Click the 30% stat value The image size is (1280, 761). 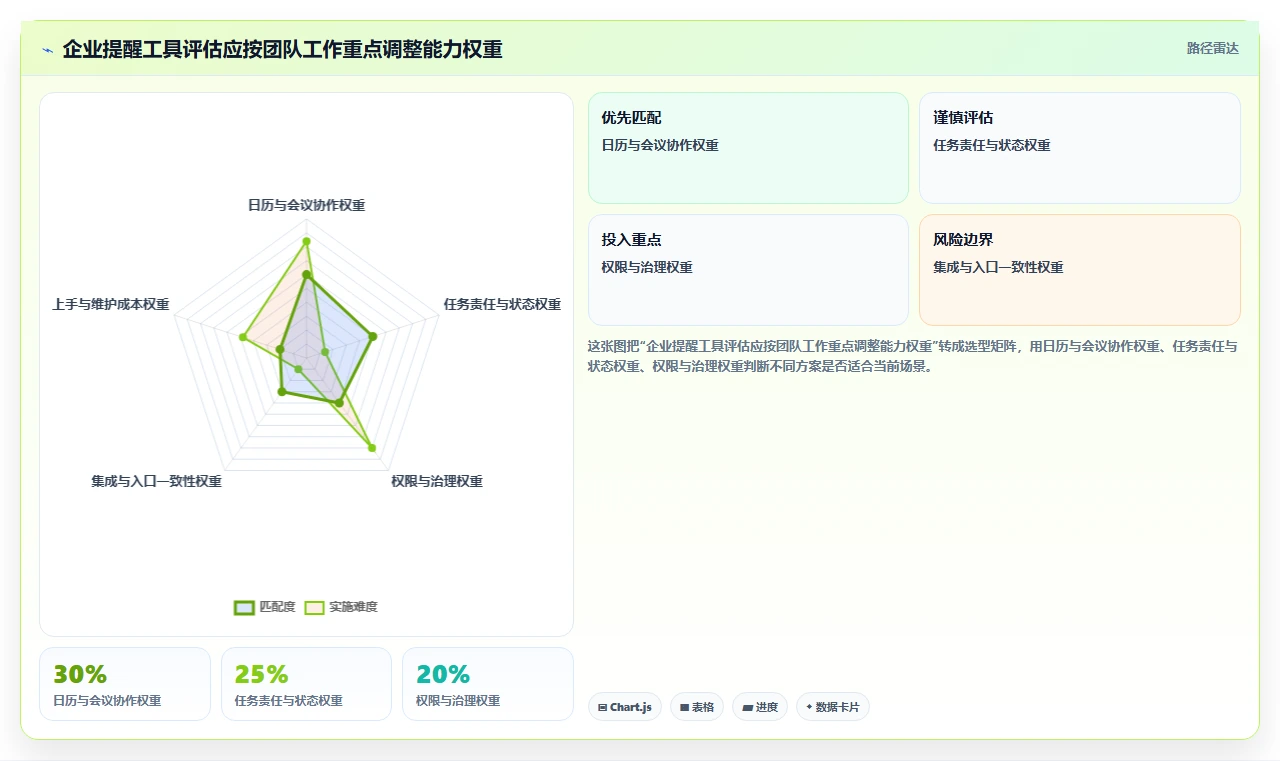(x=80, y=675)
